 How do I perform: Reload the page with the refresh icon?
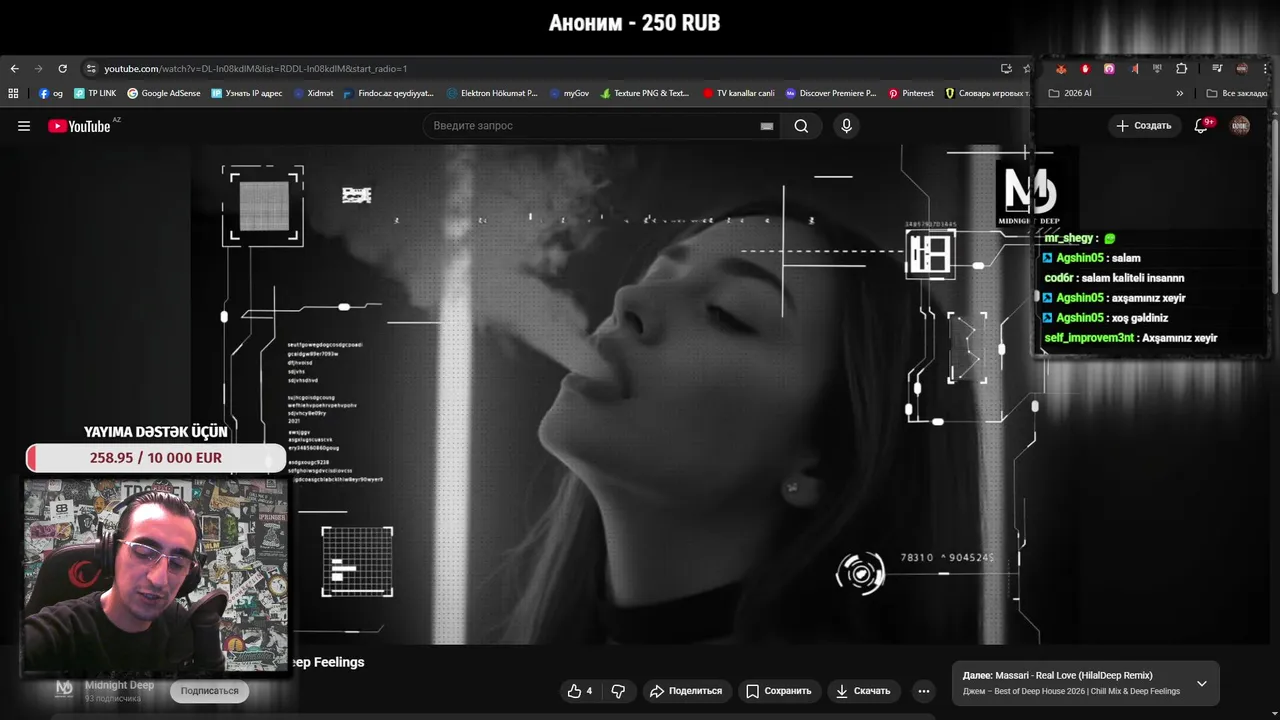(62, 69)
